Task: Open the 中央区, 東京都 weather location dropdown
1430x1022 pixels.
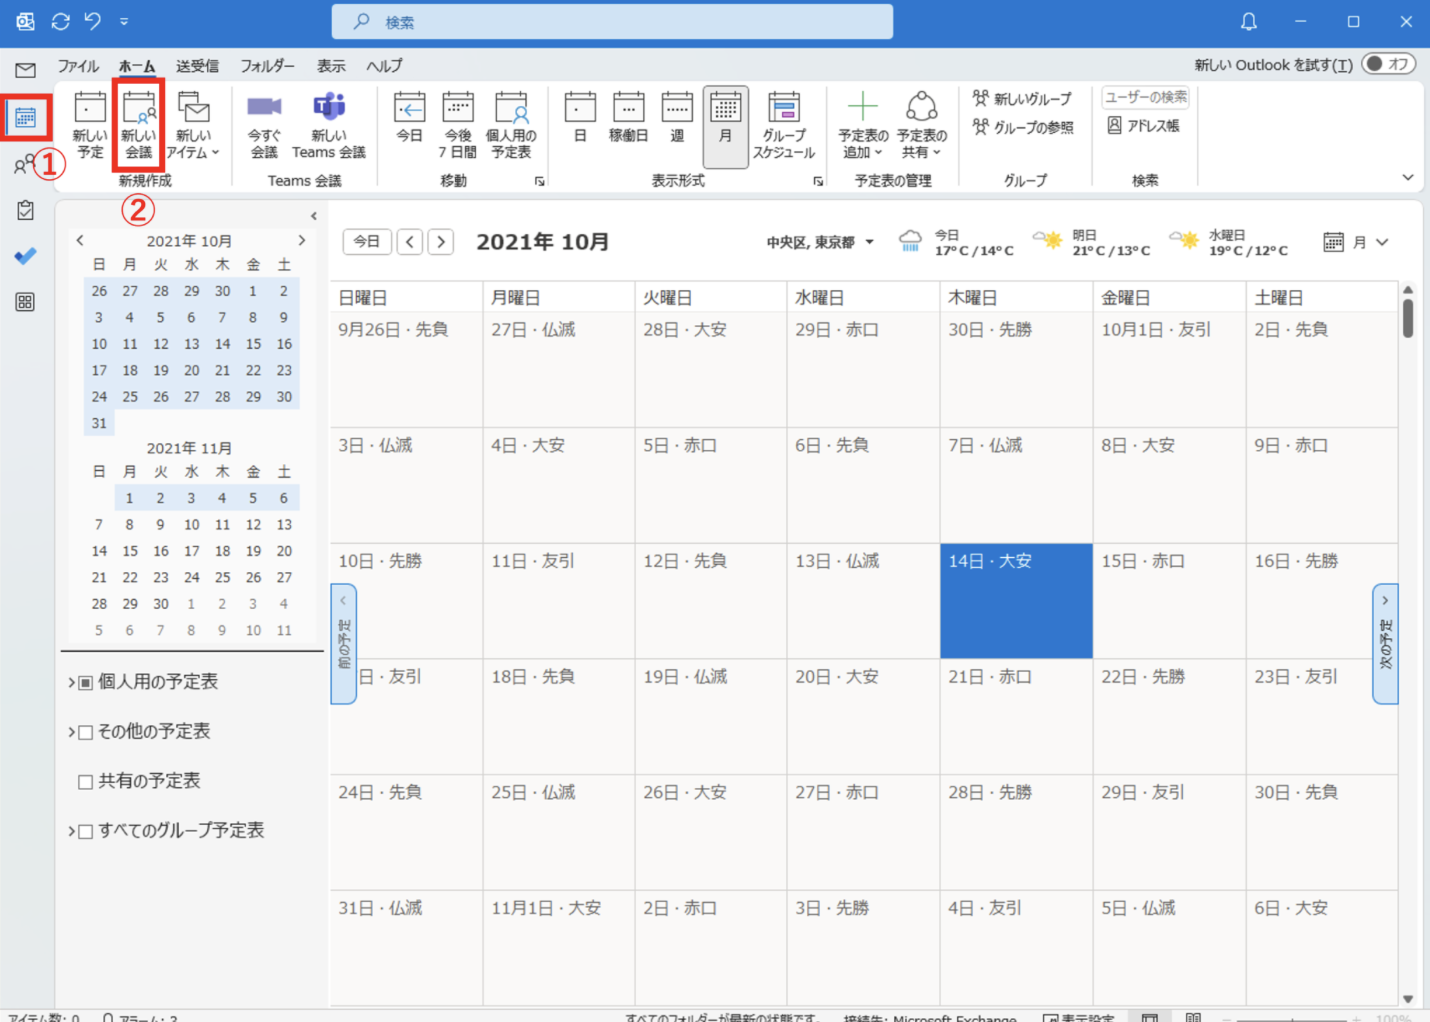Action: pyautogui.click(x=820, y=242)
